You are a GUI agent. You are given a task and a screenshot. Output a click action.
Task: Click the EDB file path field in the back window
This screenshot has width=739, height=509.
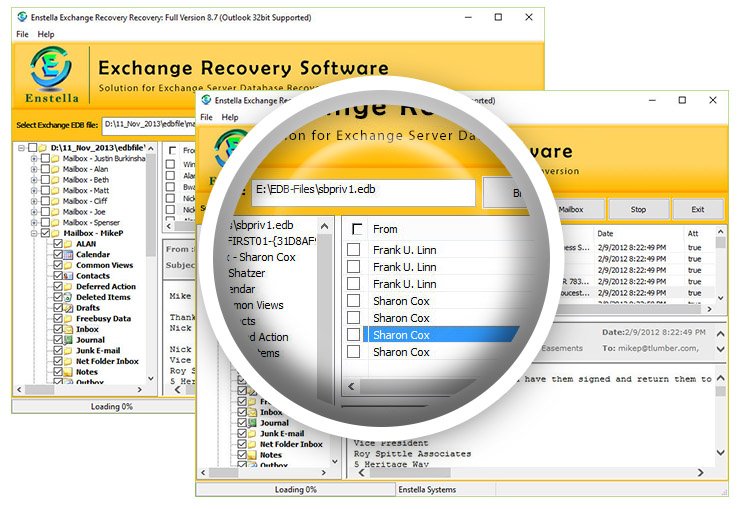coord(149,125)
